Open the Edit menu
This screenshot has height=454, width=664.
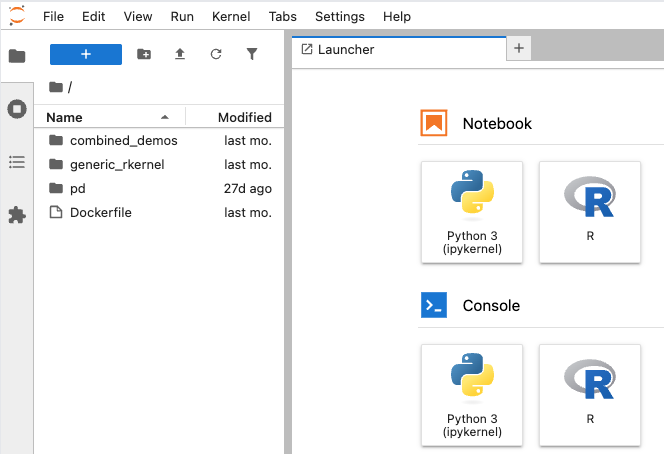click(93, 17)
